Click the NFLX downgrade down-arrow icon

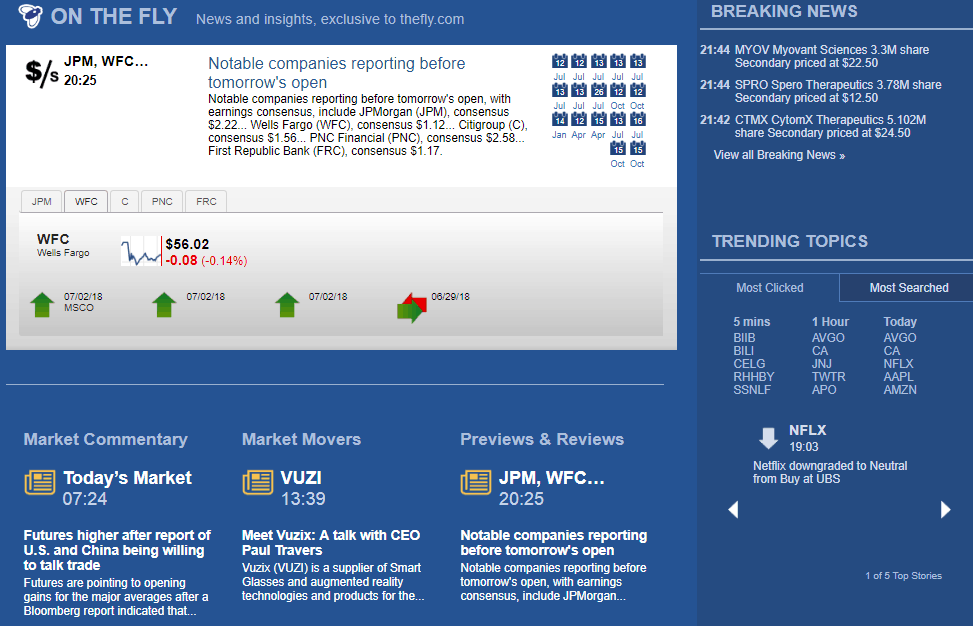pos(768,437)
